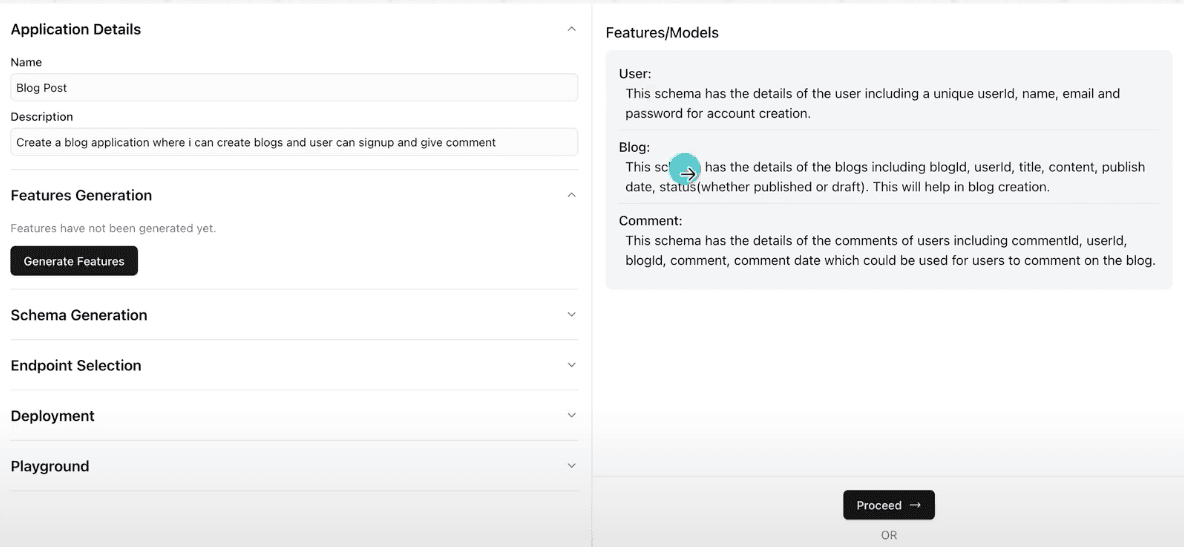Click the Features/Models panel heading

[x=662, y=32]
